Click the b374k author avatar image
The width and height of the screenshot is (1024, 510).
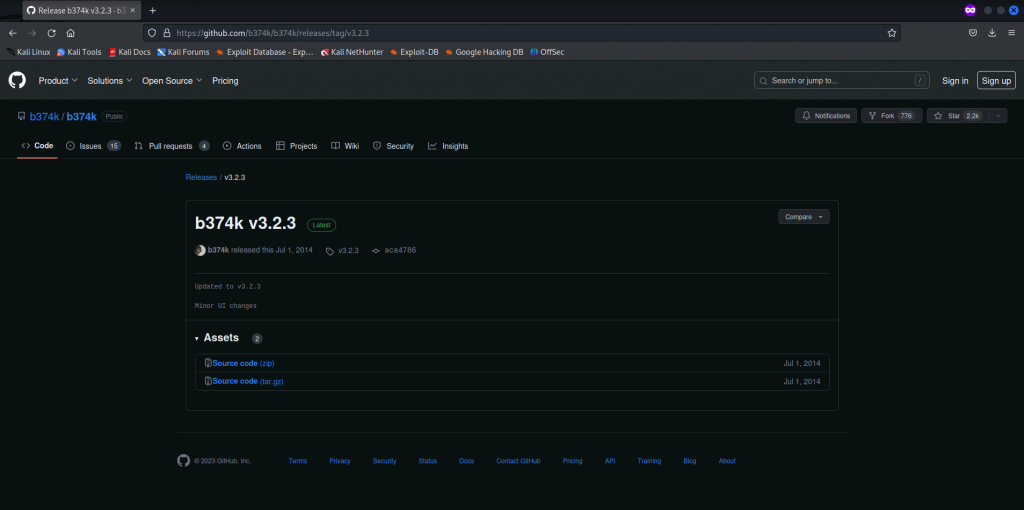click(x=200, y=250)
